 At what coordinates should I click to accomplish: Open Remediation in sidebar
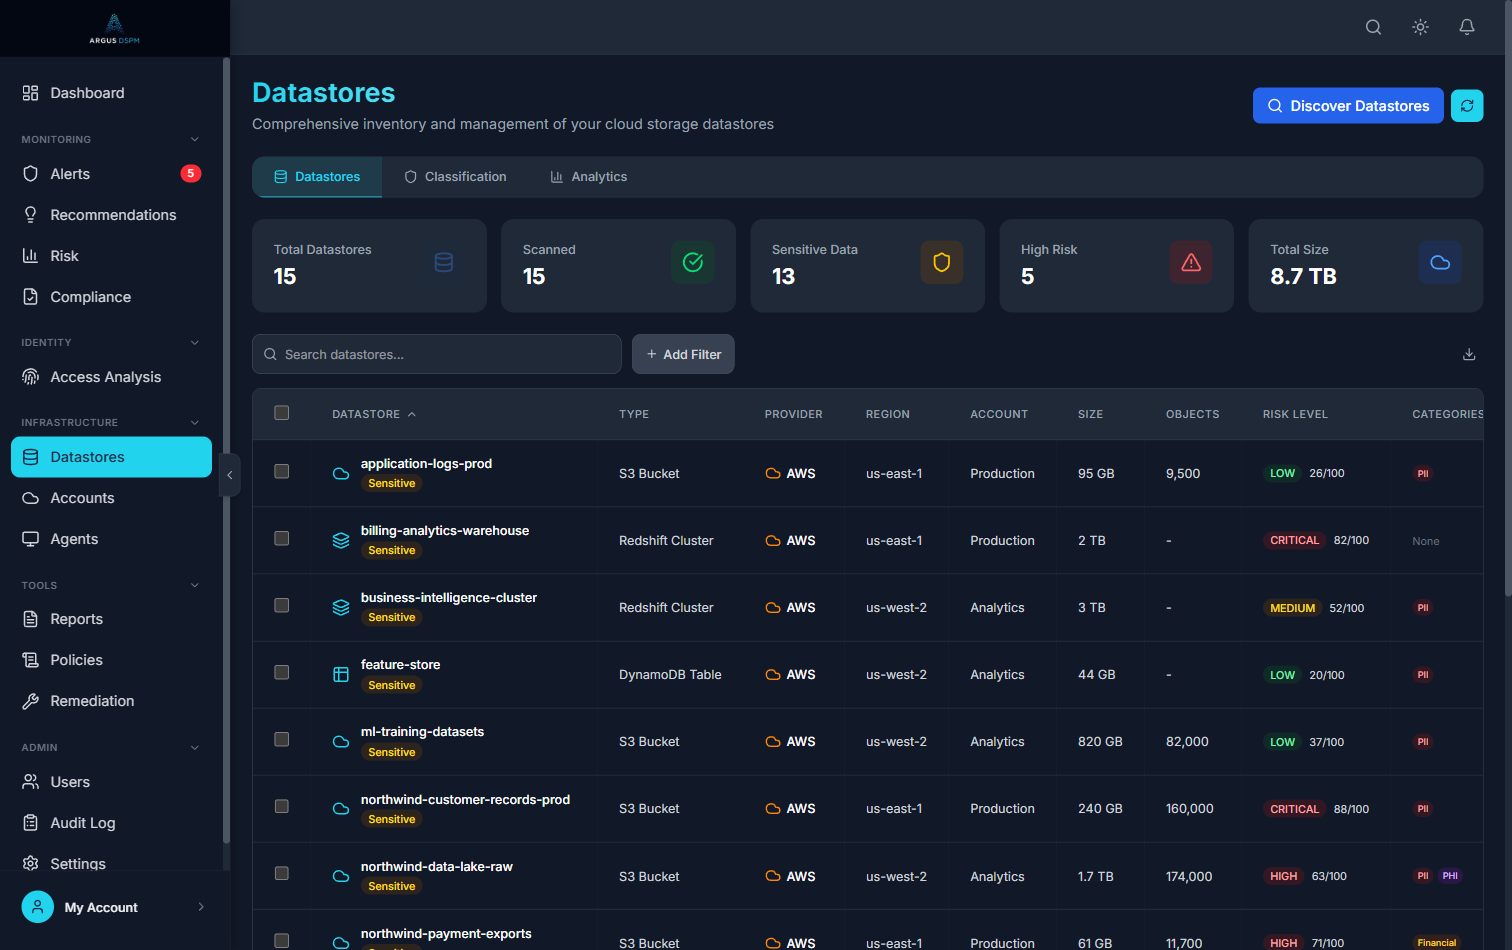(x=111, y=701)
